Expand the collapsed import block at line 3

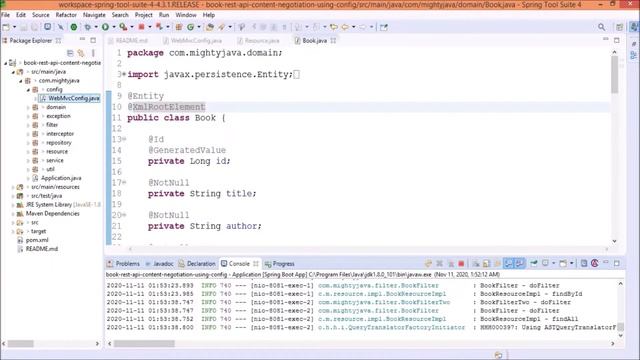tap(124, 74)
